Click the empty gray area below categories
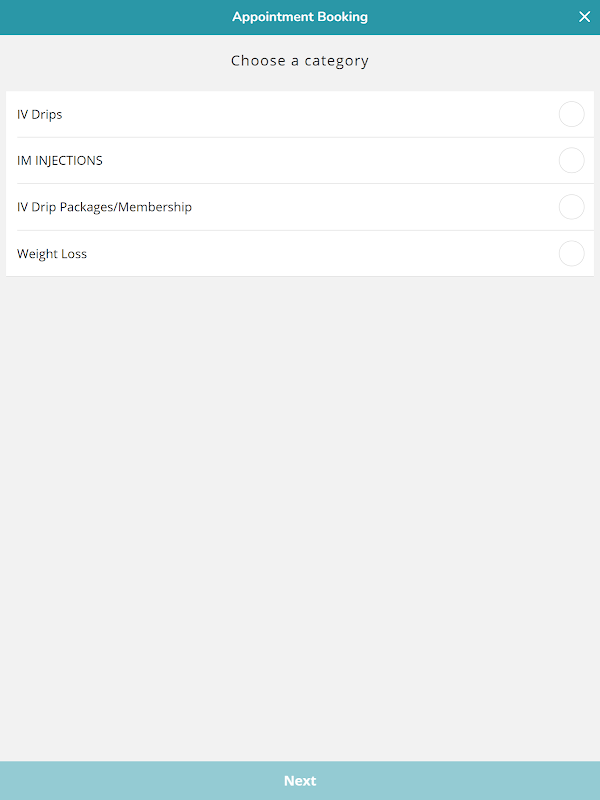The image size is (600, 800). [300, 500]
